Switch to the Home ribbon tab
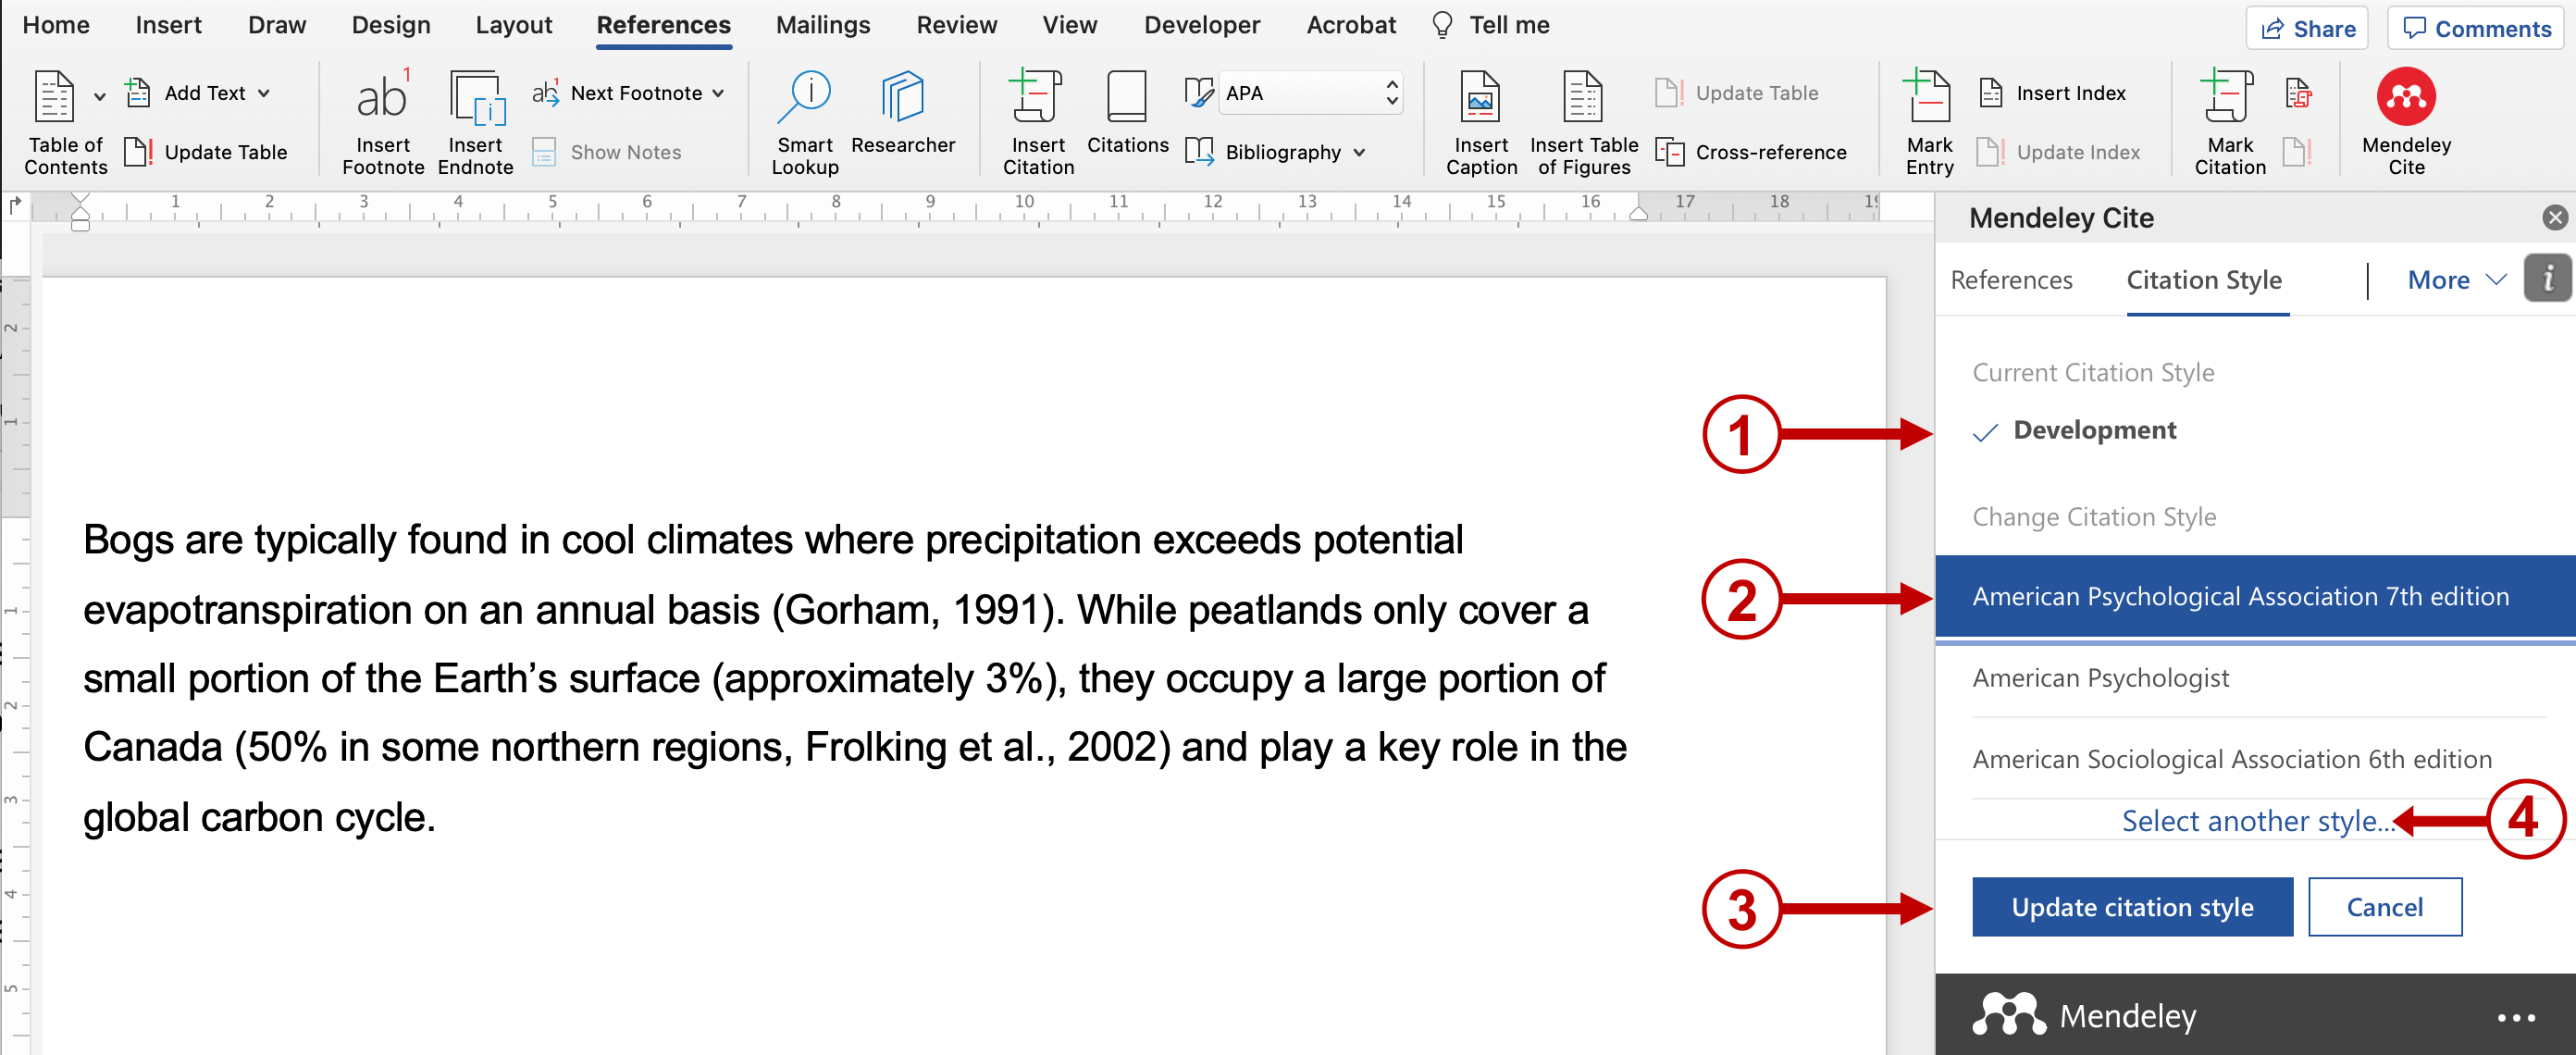The image size is (2576, 1055). (x=56, y=25)
